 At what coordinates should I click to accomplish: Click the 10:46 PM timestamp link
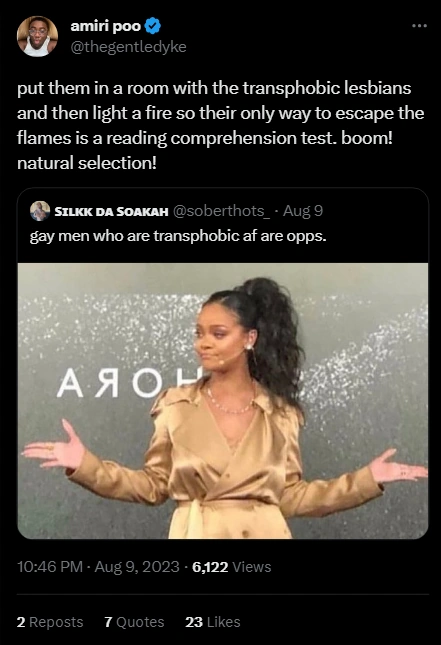pyautogui.click(x=50, y=567)
